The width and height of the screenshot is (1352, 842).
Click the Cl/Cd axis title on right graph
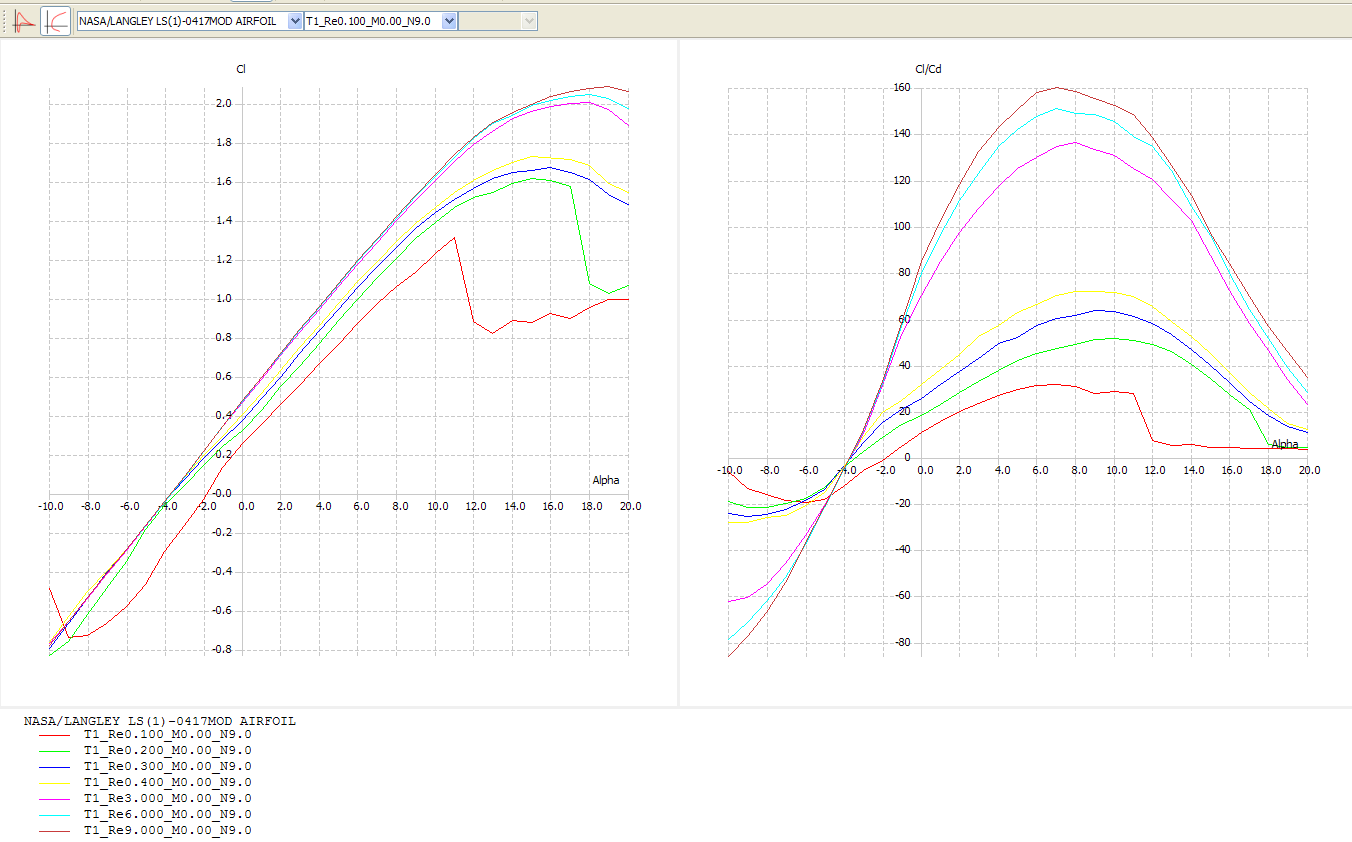(928, 69)
